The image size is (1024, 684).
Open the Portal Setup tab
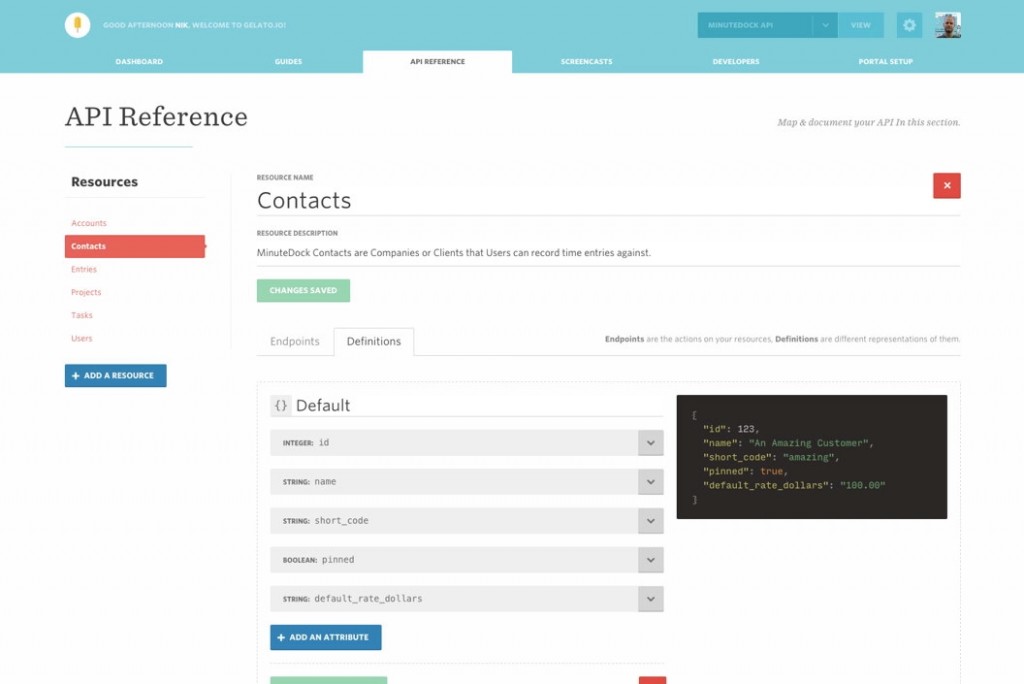click(x=886, y=61)
